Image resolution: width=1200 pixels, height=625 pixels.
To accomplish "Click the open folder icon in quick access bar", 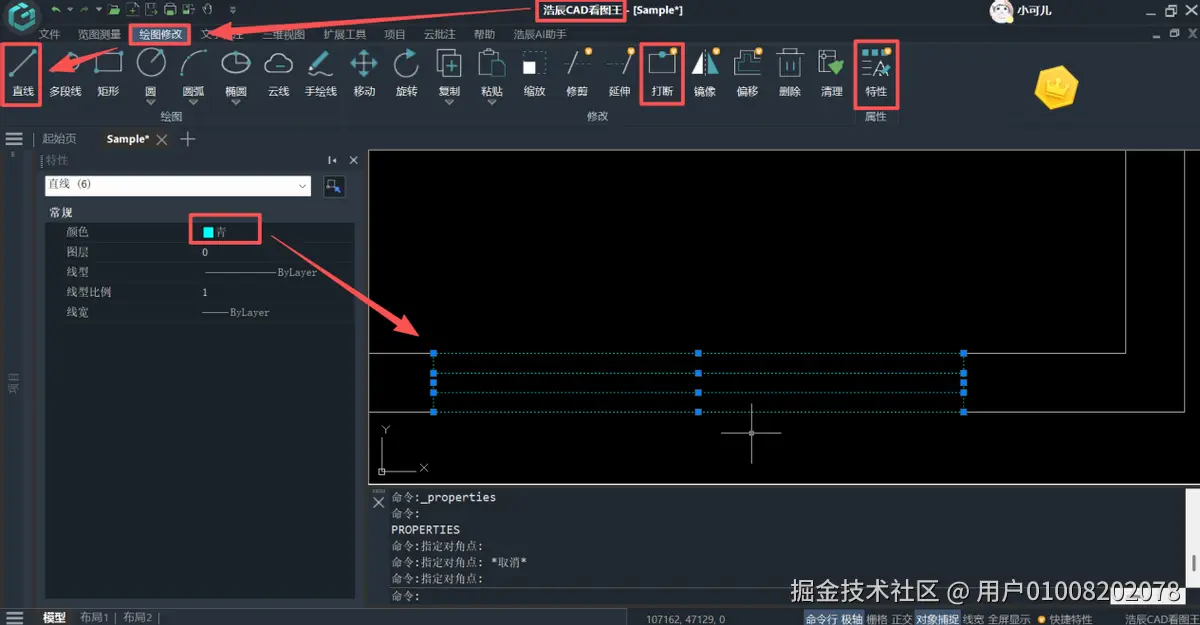I will pyautogui.click(x=116, y=9).
